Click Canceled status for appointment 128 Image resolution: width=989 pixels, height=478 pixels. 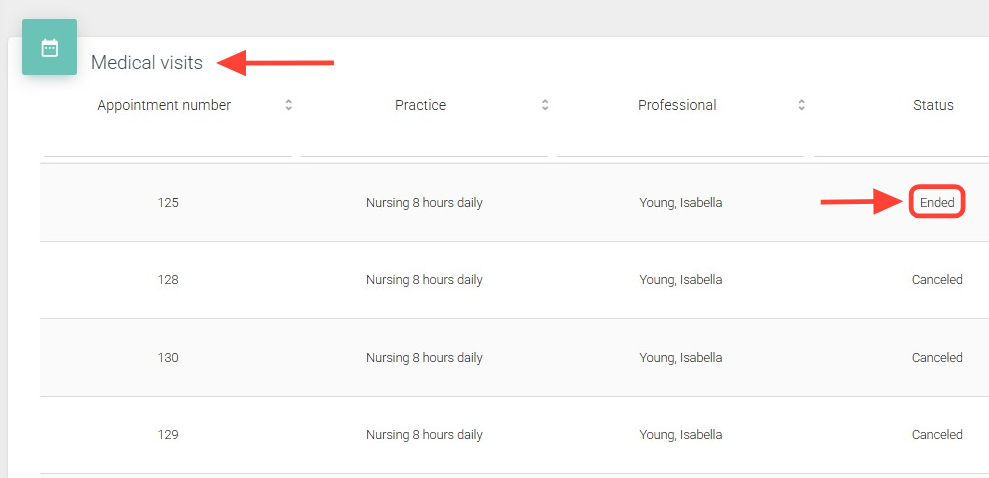[937, 280]
